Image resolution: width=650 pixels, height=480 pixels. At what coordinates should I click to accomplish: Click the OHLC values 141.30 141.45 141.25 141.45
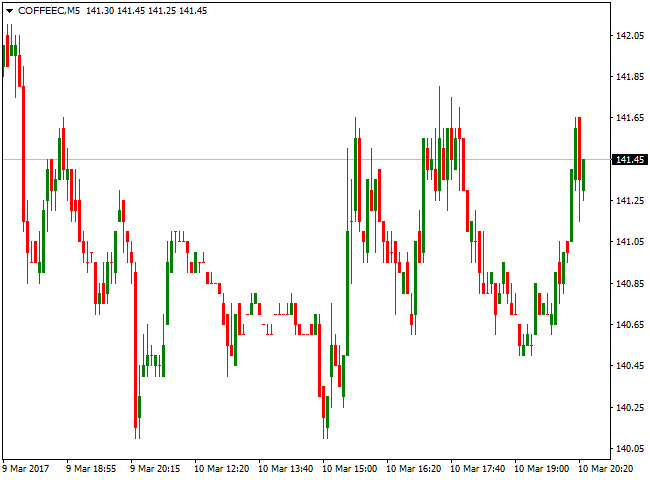[x=146, y=11]
